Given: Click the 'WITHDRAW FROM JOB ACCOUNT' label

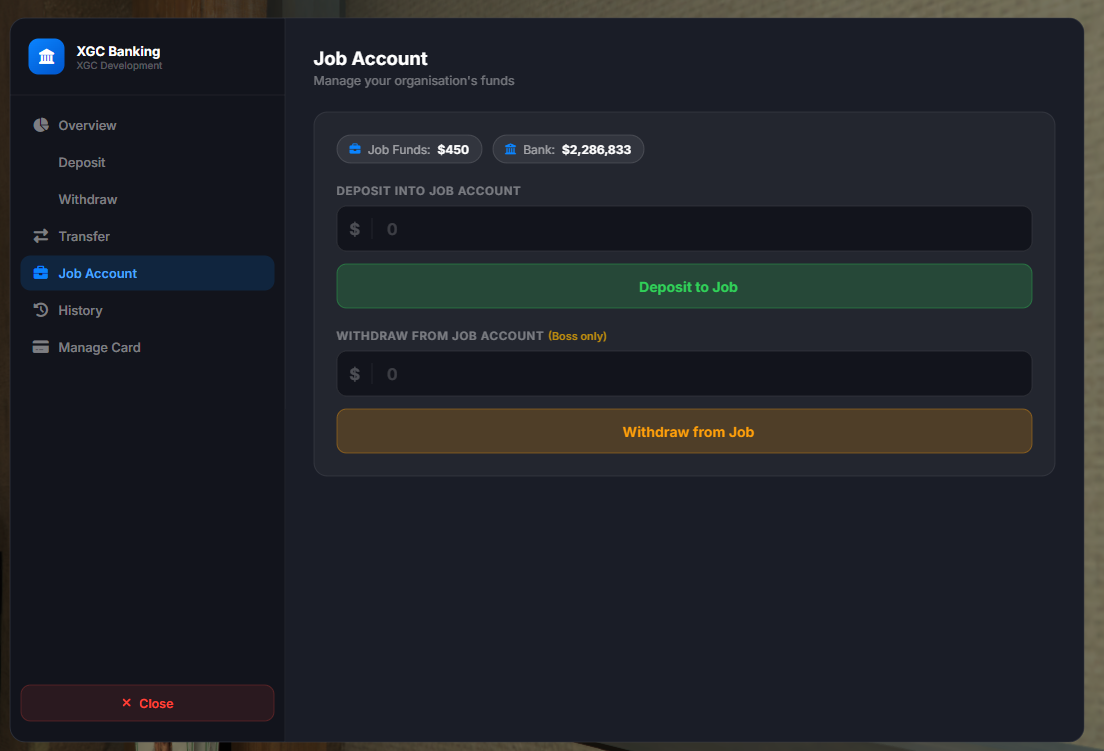Looking at the screenshot, I should tap(440, 336).
